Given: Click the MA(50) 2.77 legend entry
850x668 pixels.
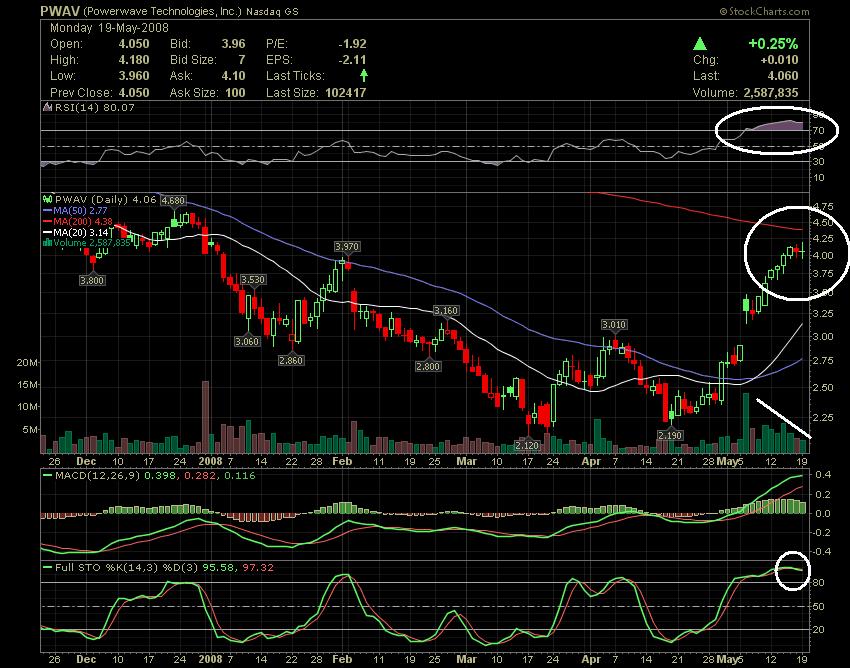Looking at the screenshot, I should 80,210.
